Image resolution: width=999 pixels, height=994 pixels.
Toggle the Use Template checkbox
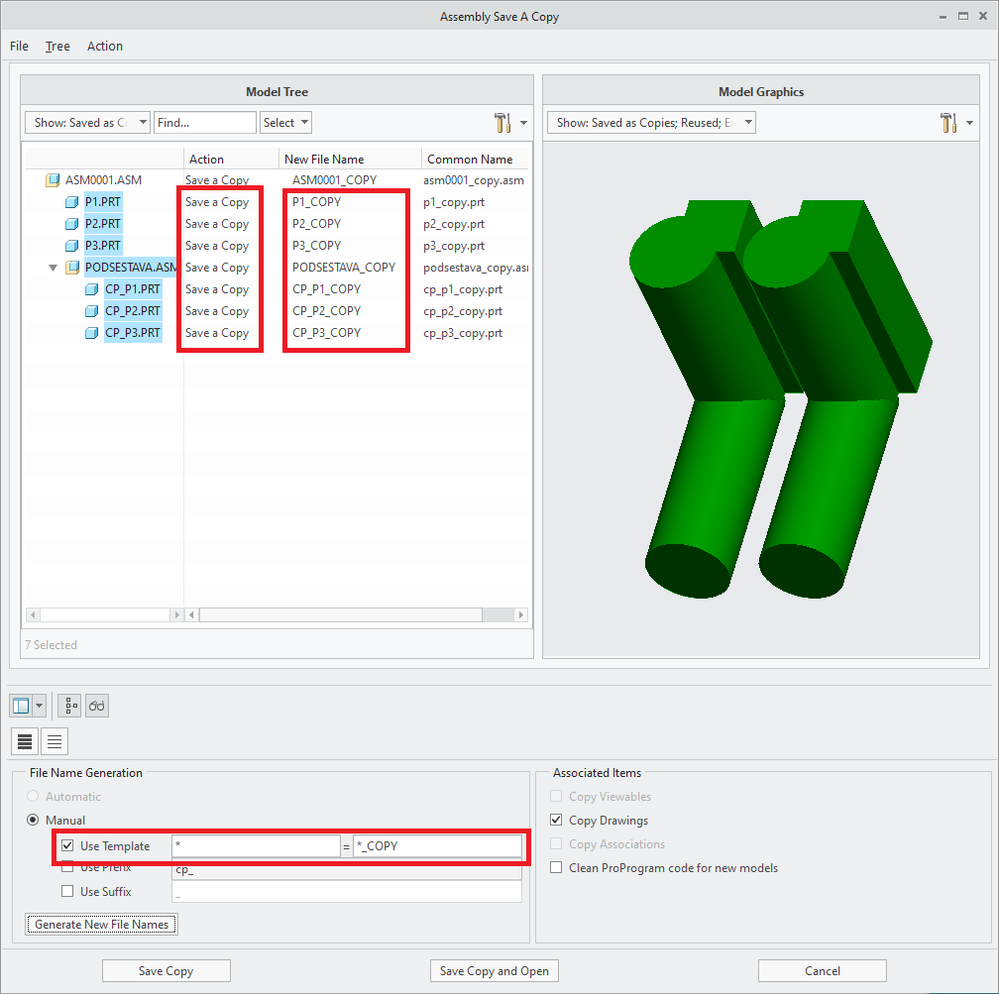(68, 846)
